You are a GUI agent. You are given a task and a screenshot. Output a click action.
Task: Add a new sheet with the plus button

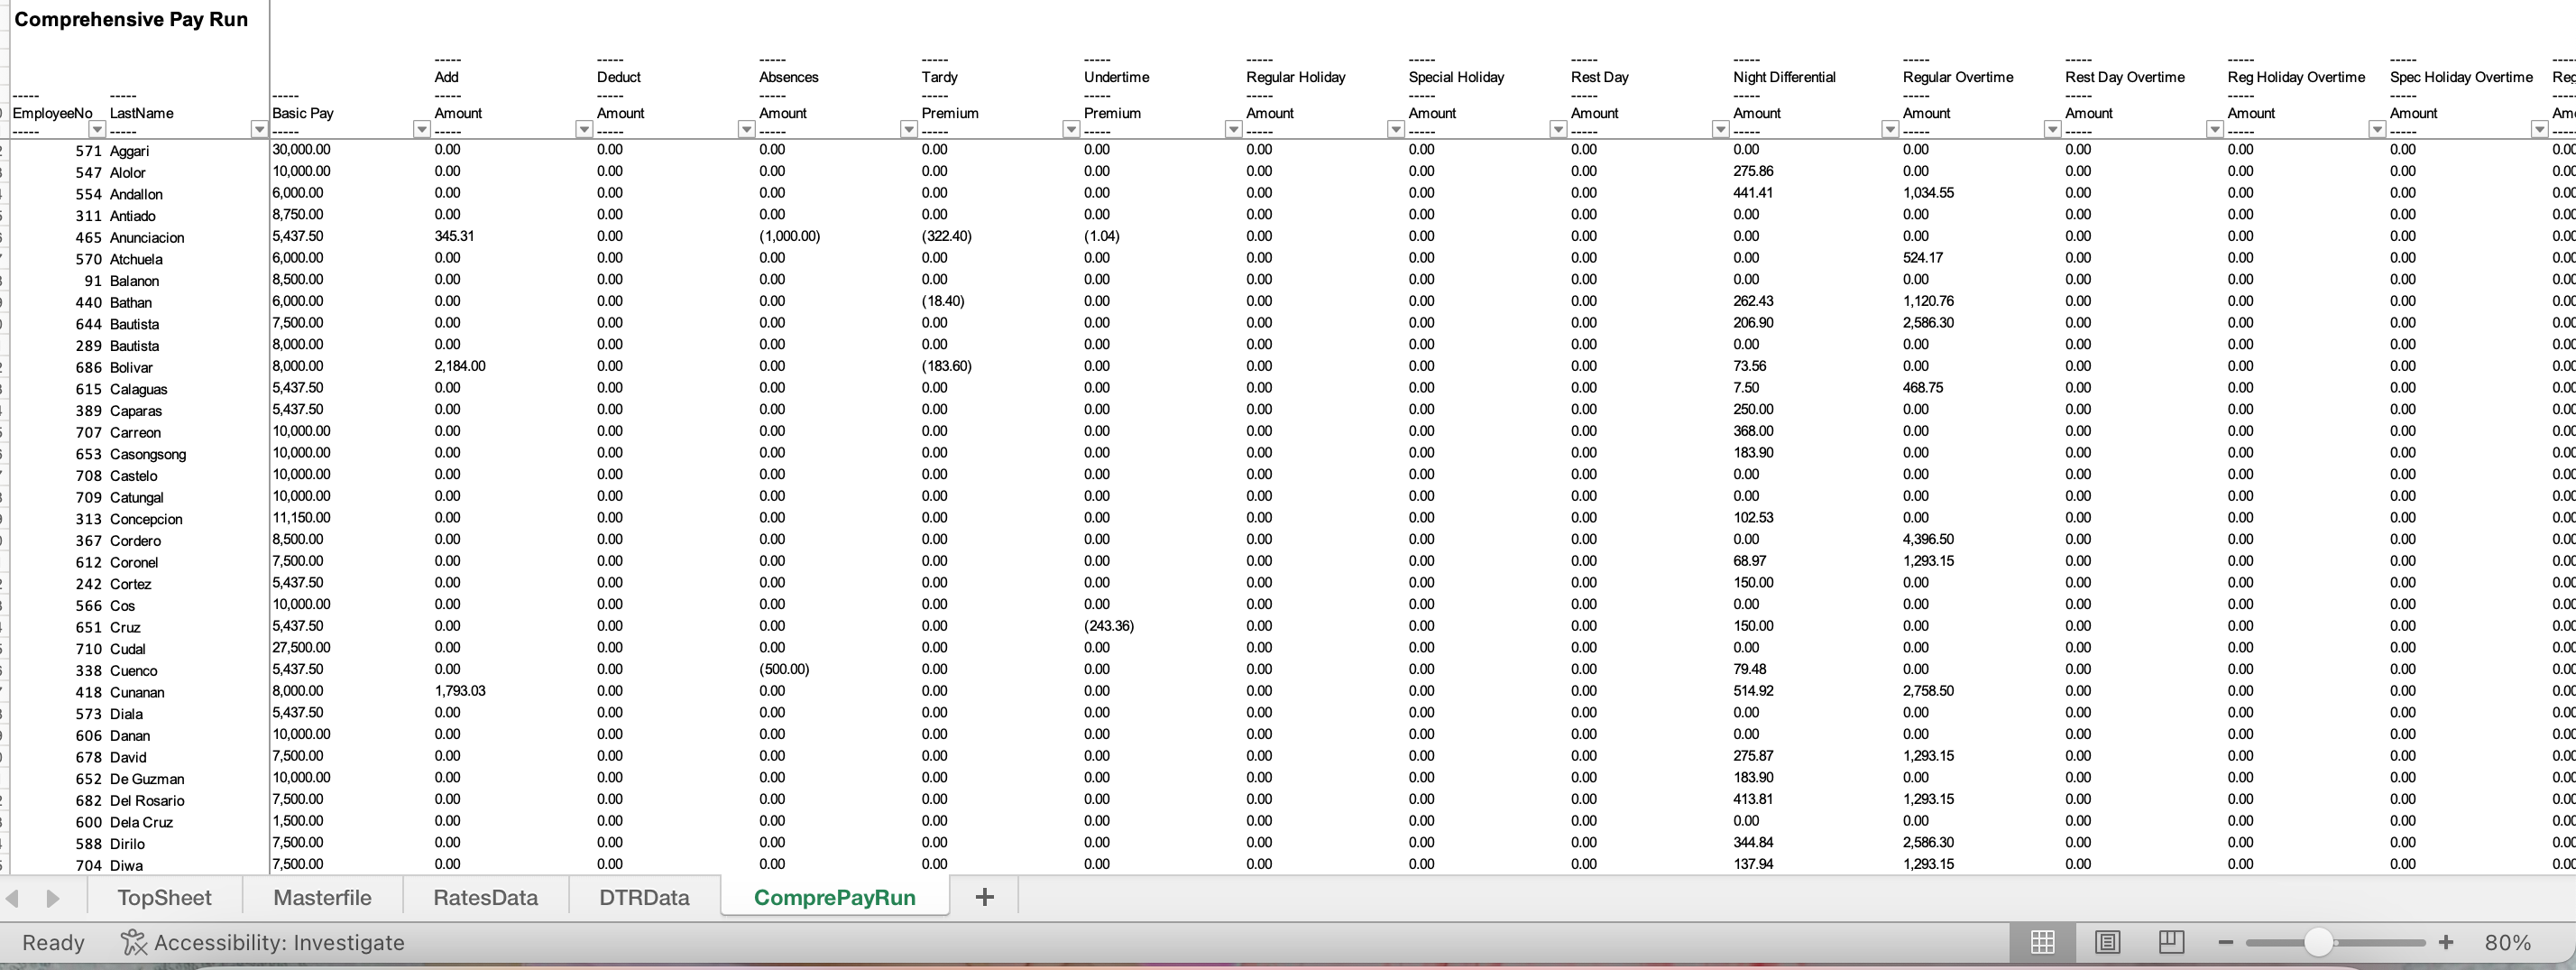[984, 897]
